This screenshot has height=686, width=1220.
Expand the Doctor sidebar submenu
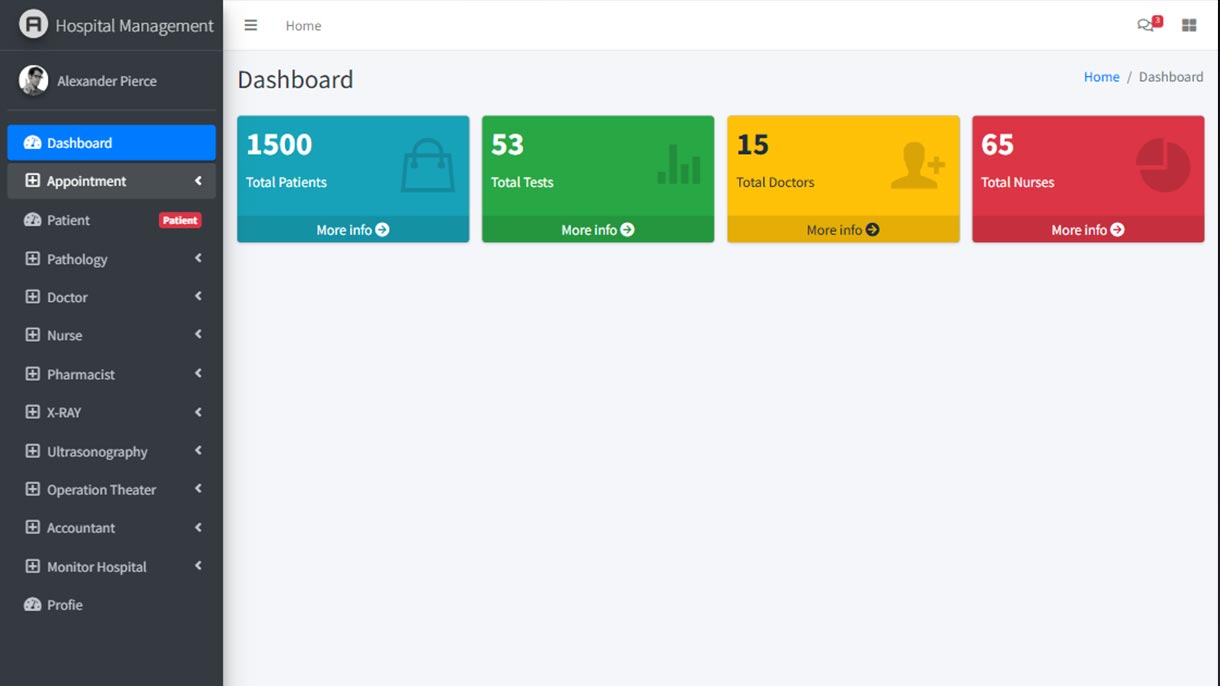(198, 297)
